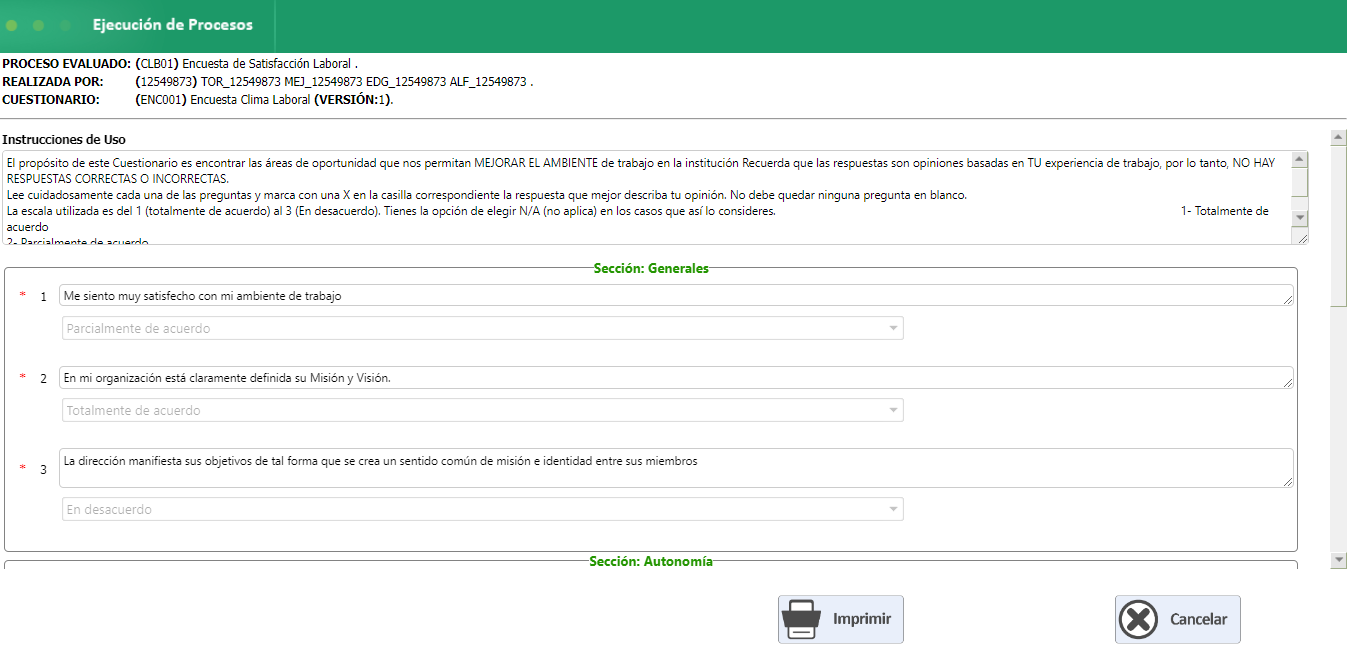Click the 'REALIZADA POR:' label
The width and height of the screenshot is (1347, 666).
pos(53,82)
